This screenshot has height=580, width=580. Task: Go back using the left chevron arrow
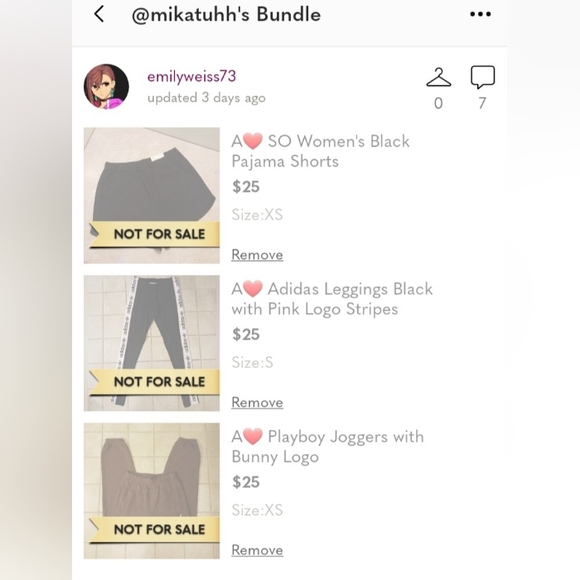point(99,14)
